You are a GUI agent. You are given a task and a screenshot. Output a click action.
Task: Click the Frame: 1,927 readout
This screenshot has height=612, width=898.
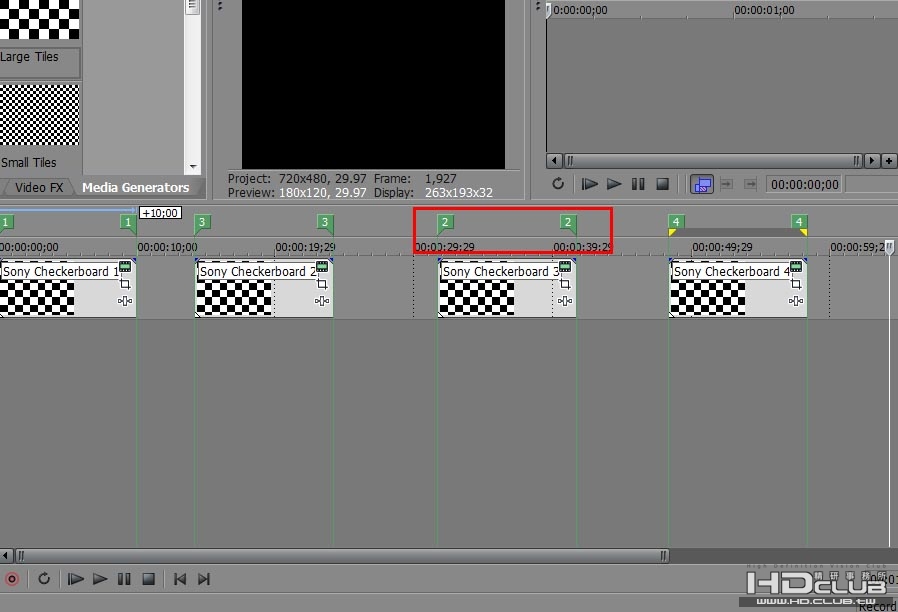click(x=415, y=179)
